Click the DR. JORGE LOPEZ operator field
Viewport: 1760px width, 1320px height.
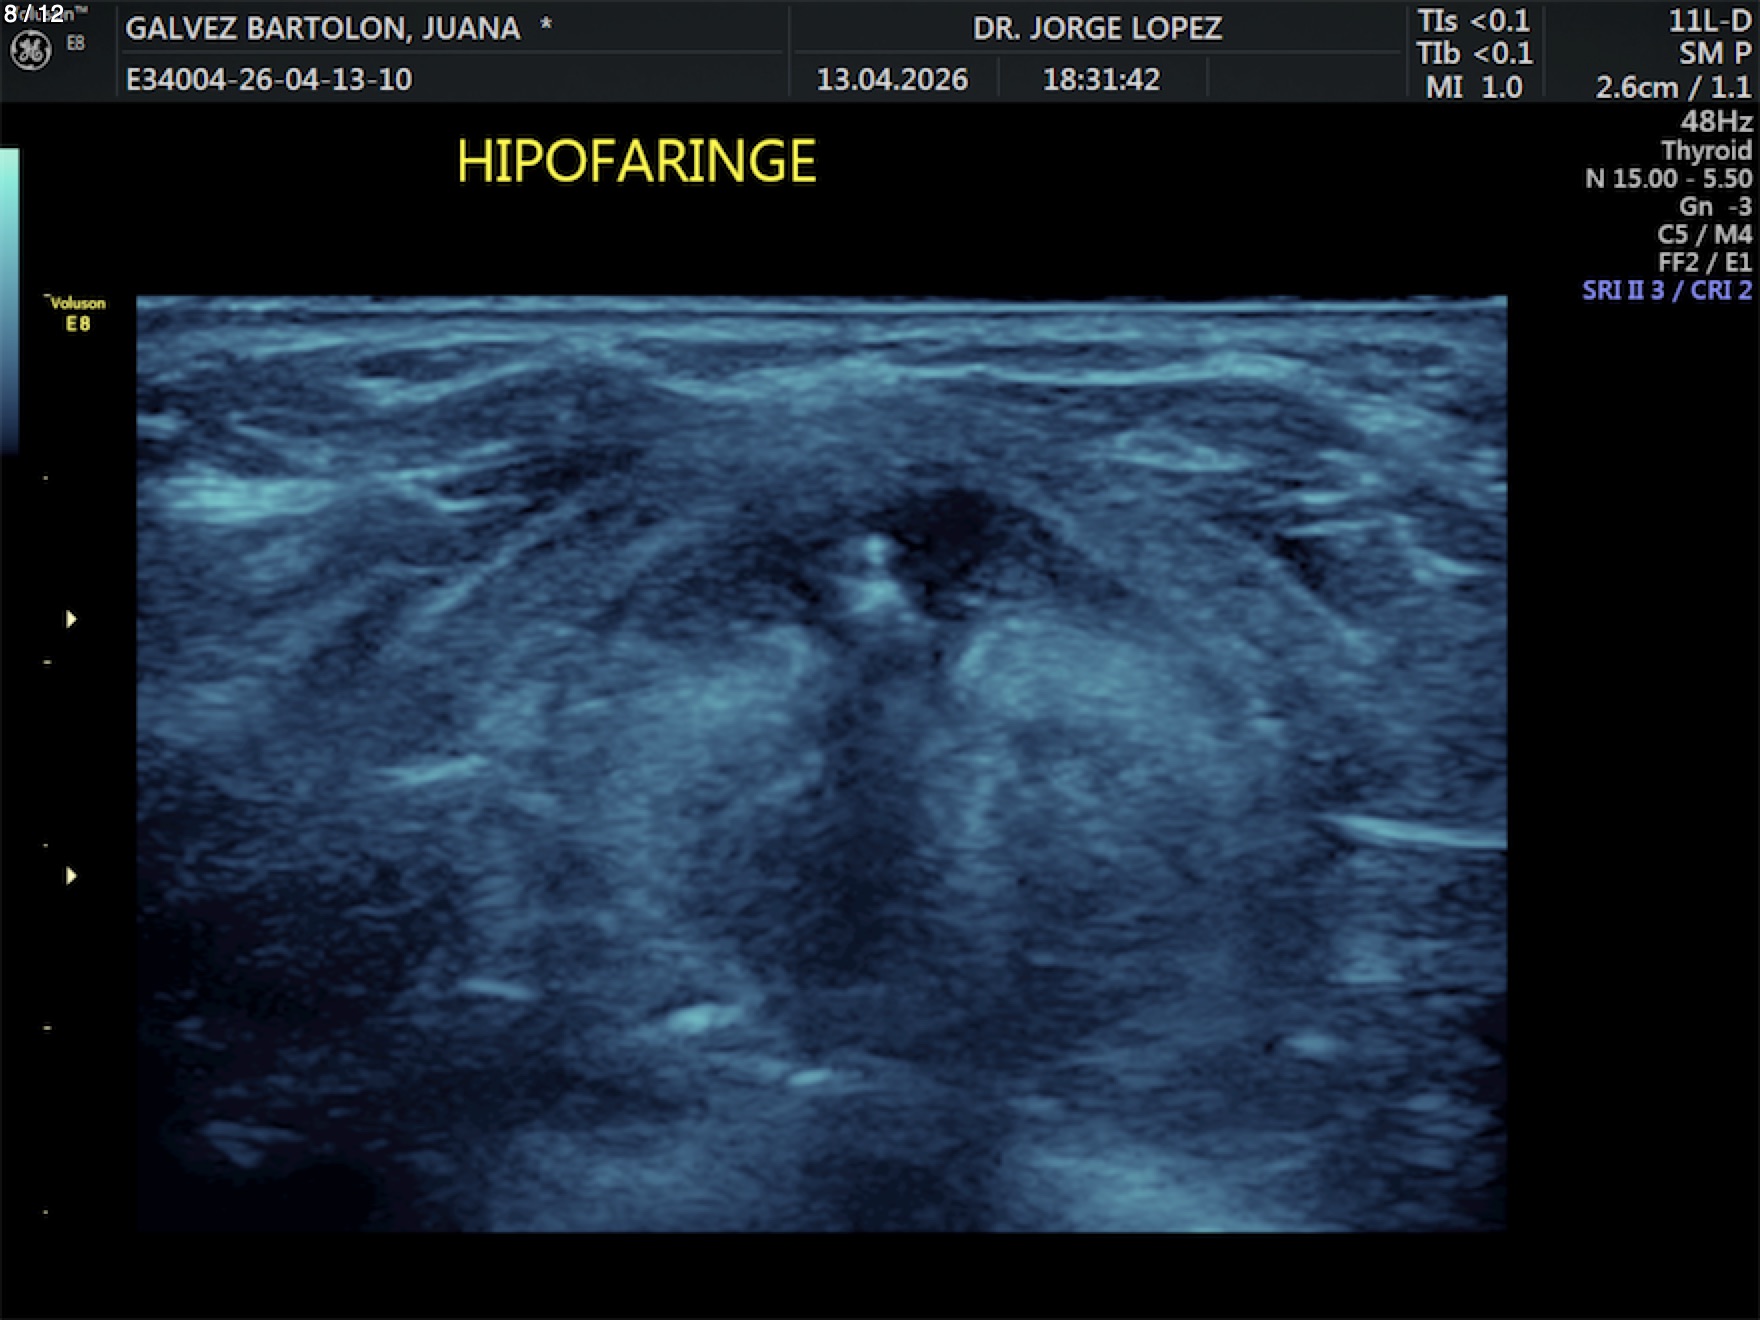tap(1097, 28)
